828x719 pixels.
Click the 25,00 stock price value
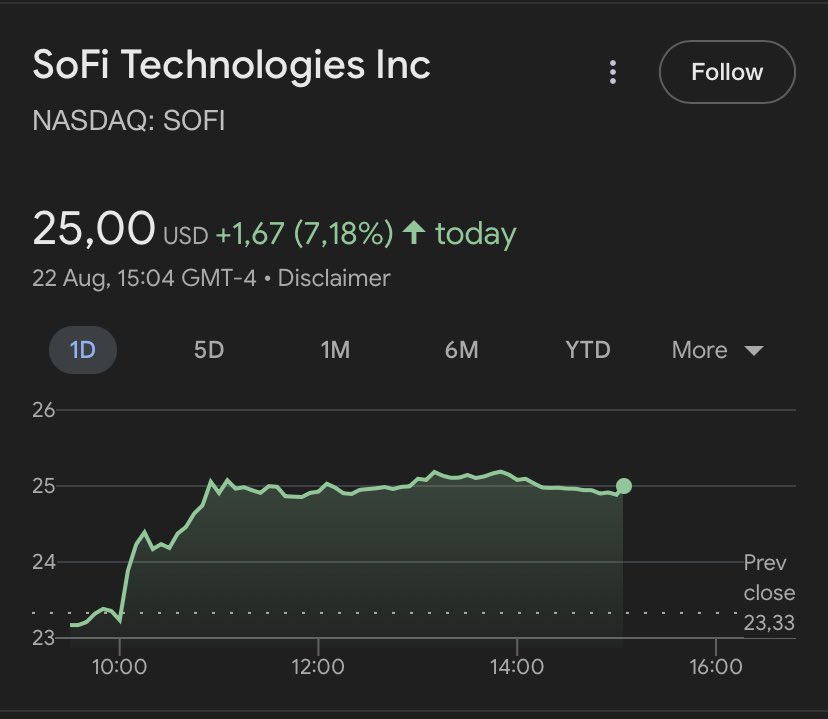coord(94,229)
